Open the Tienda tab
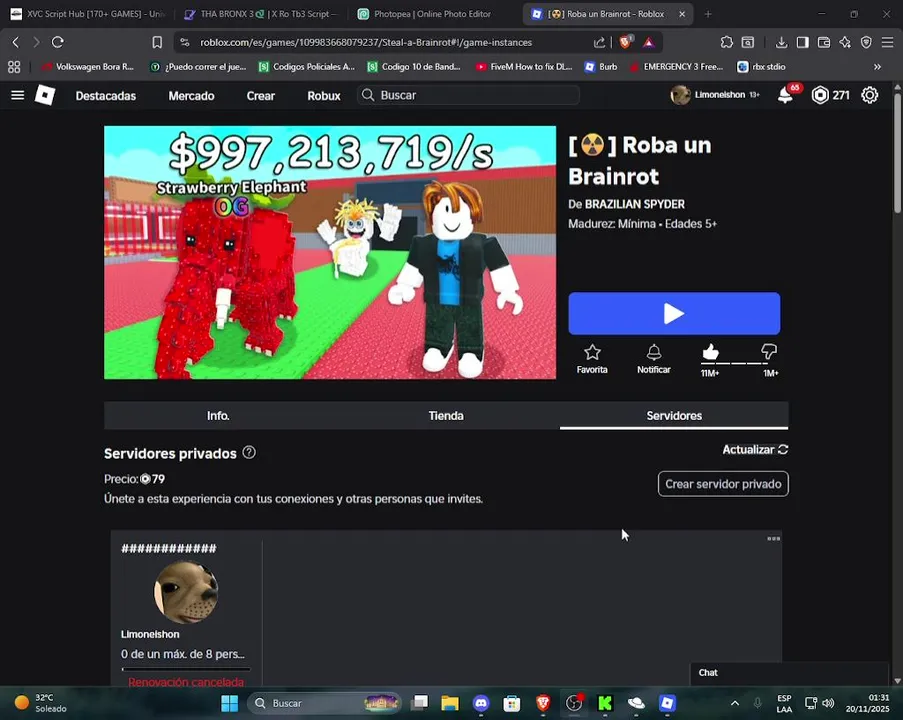 click(x=446, y=415)
